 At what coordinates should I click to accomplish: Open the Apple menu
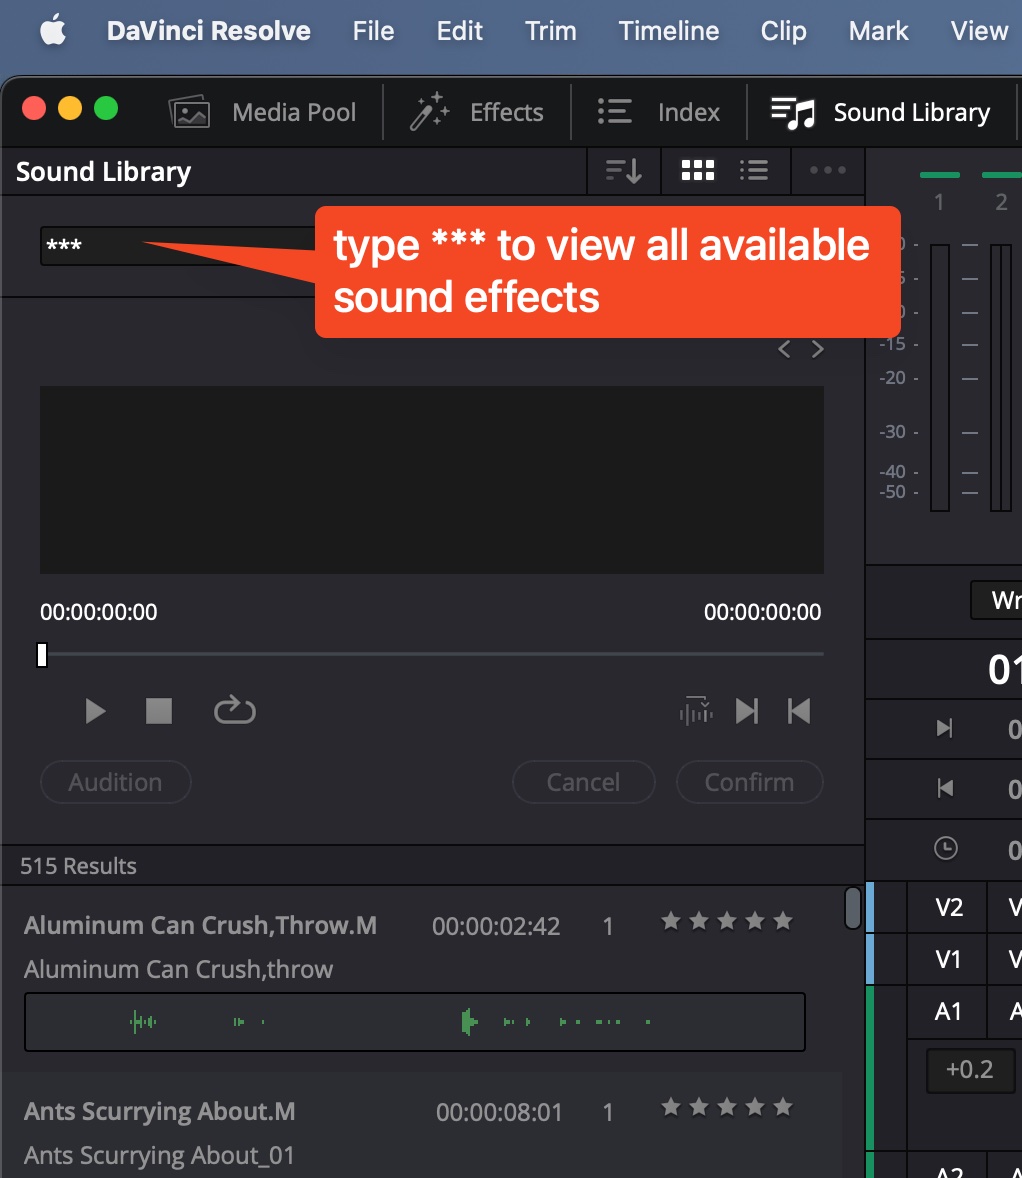pyautogui.click(x=53, y=31)
